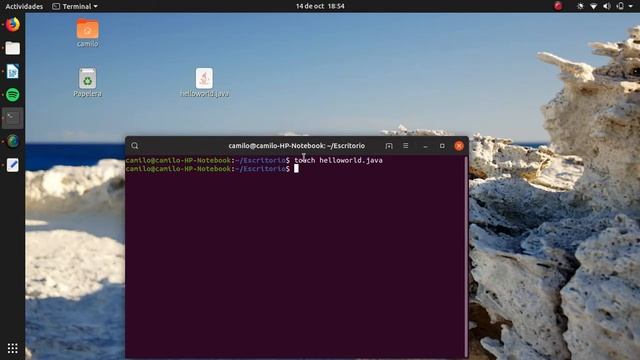
Task: Open the clock calendar at 14 de oct
Action: [320, 6]
